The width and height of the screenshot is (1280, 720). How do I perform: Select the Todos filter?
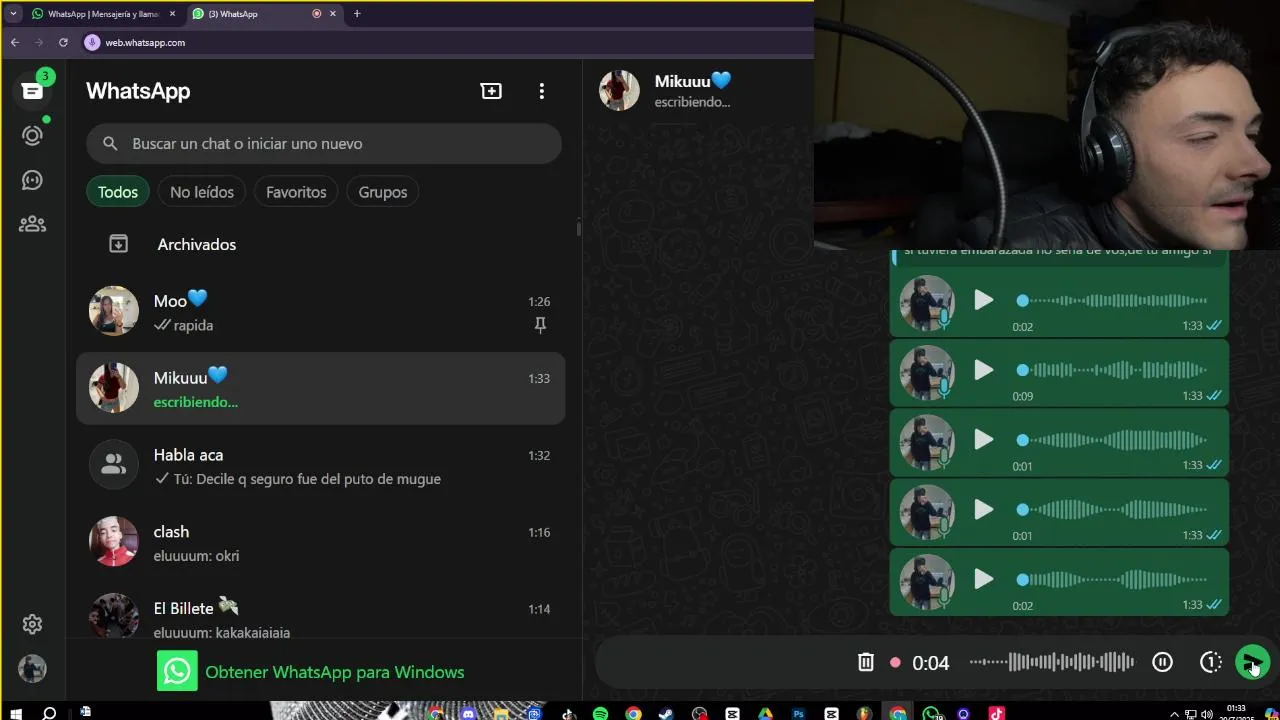(118, 192)
